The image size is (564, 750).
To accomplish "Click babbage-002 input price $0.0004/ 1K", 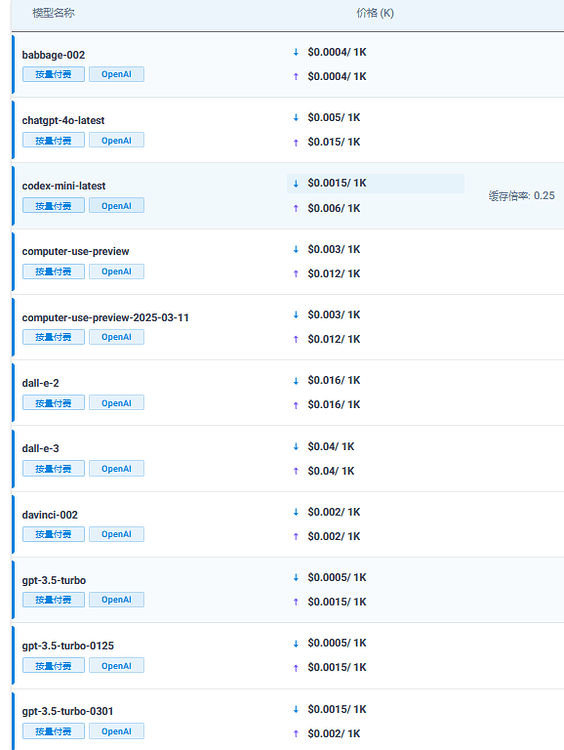I will 337,52.
